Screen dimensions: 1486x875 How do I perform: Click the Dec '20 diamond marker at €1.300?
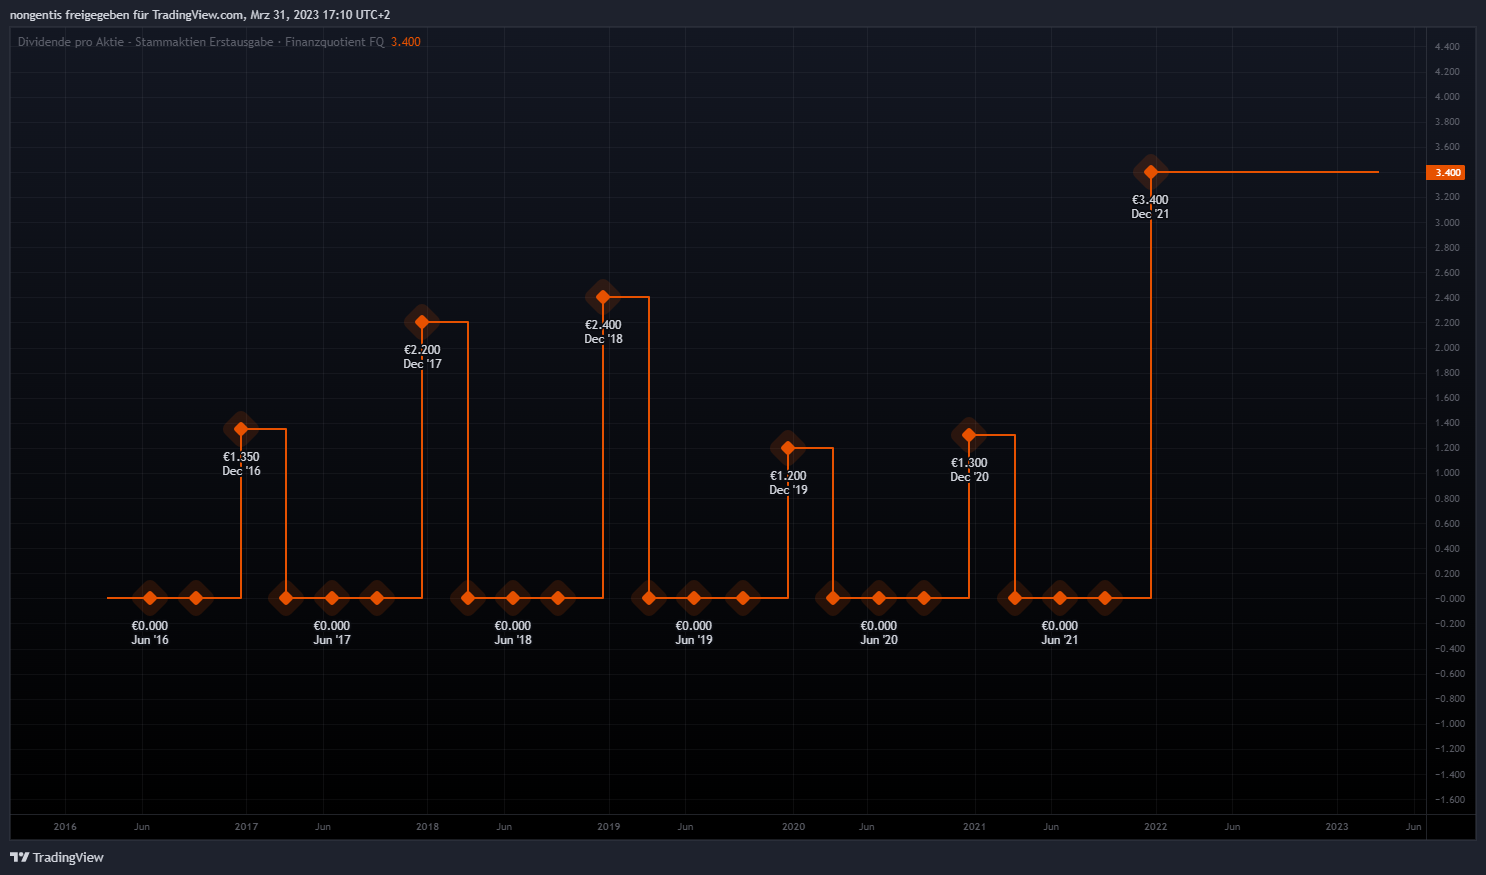969,435
